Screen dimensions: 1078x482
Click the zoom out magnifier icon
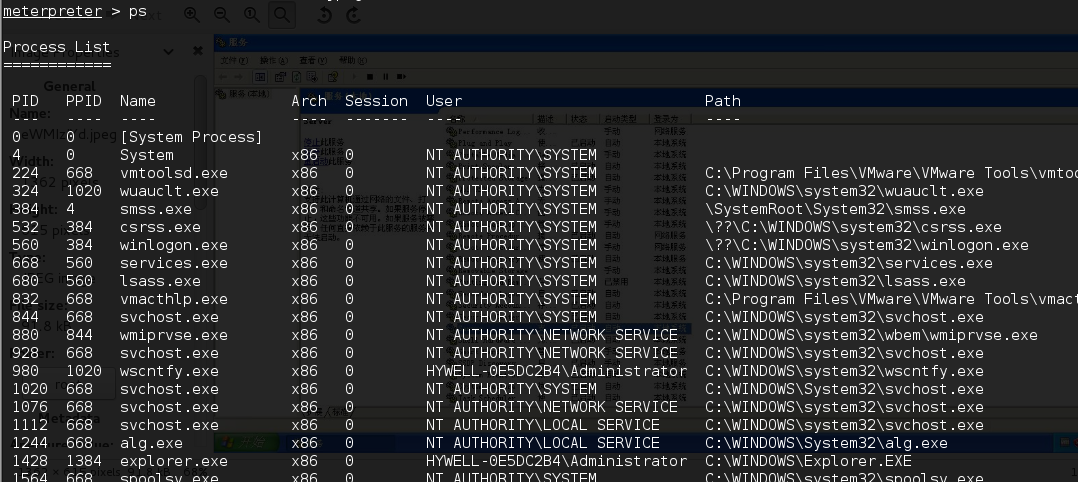tap(222, 14)
